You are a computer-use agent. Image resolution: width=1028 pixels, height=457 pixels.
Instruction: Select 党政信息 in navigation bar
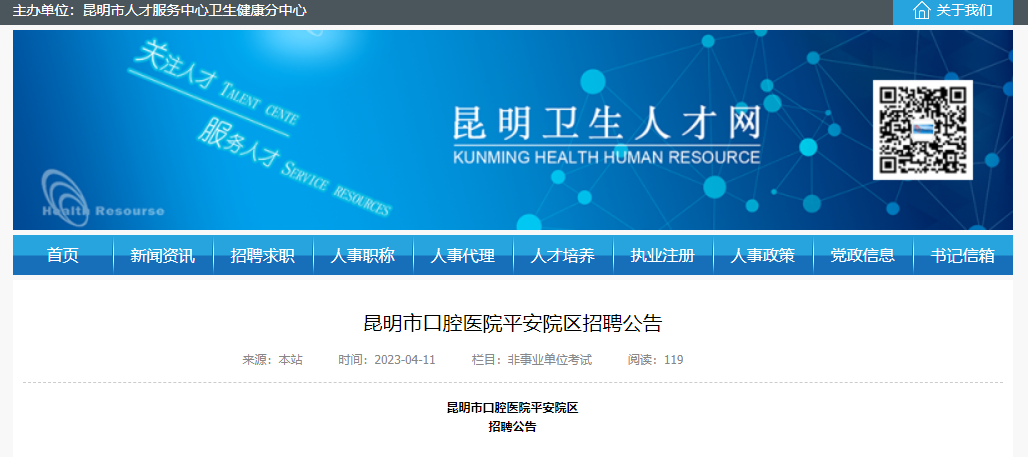click(x=863, y=256)
